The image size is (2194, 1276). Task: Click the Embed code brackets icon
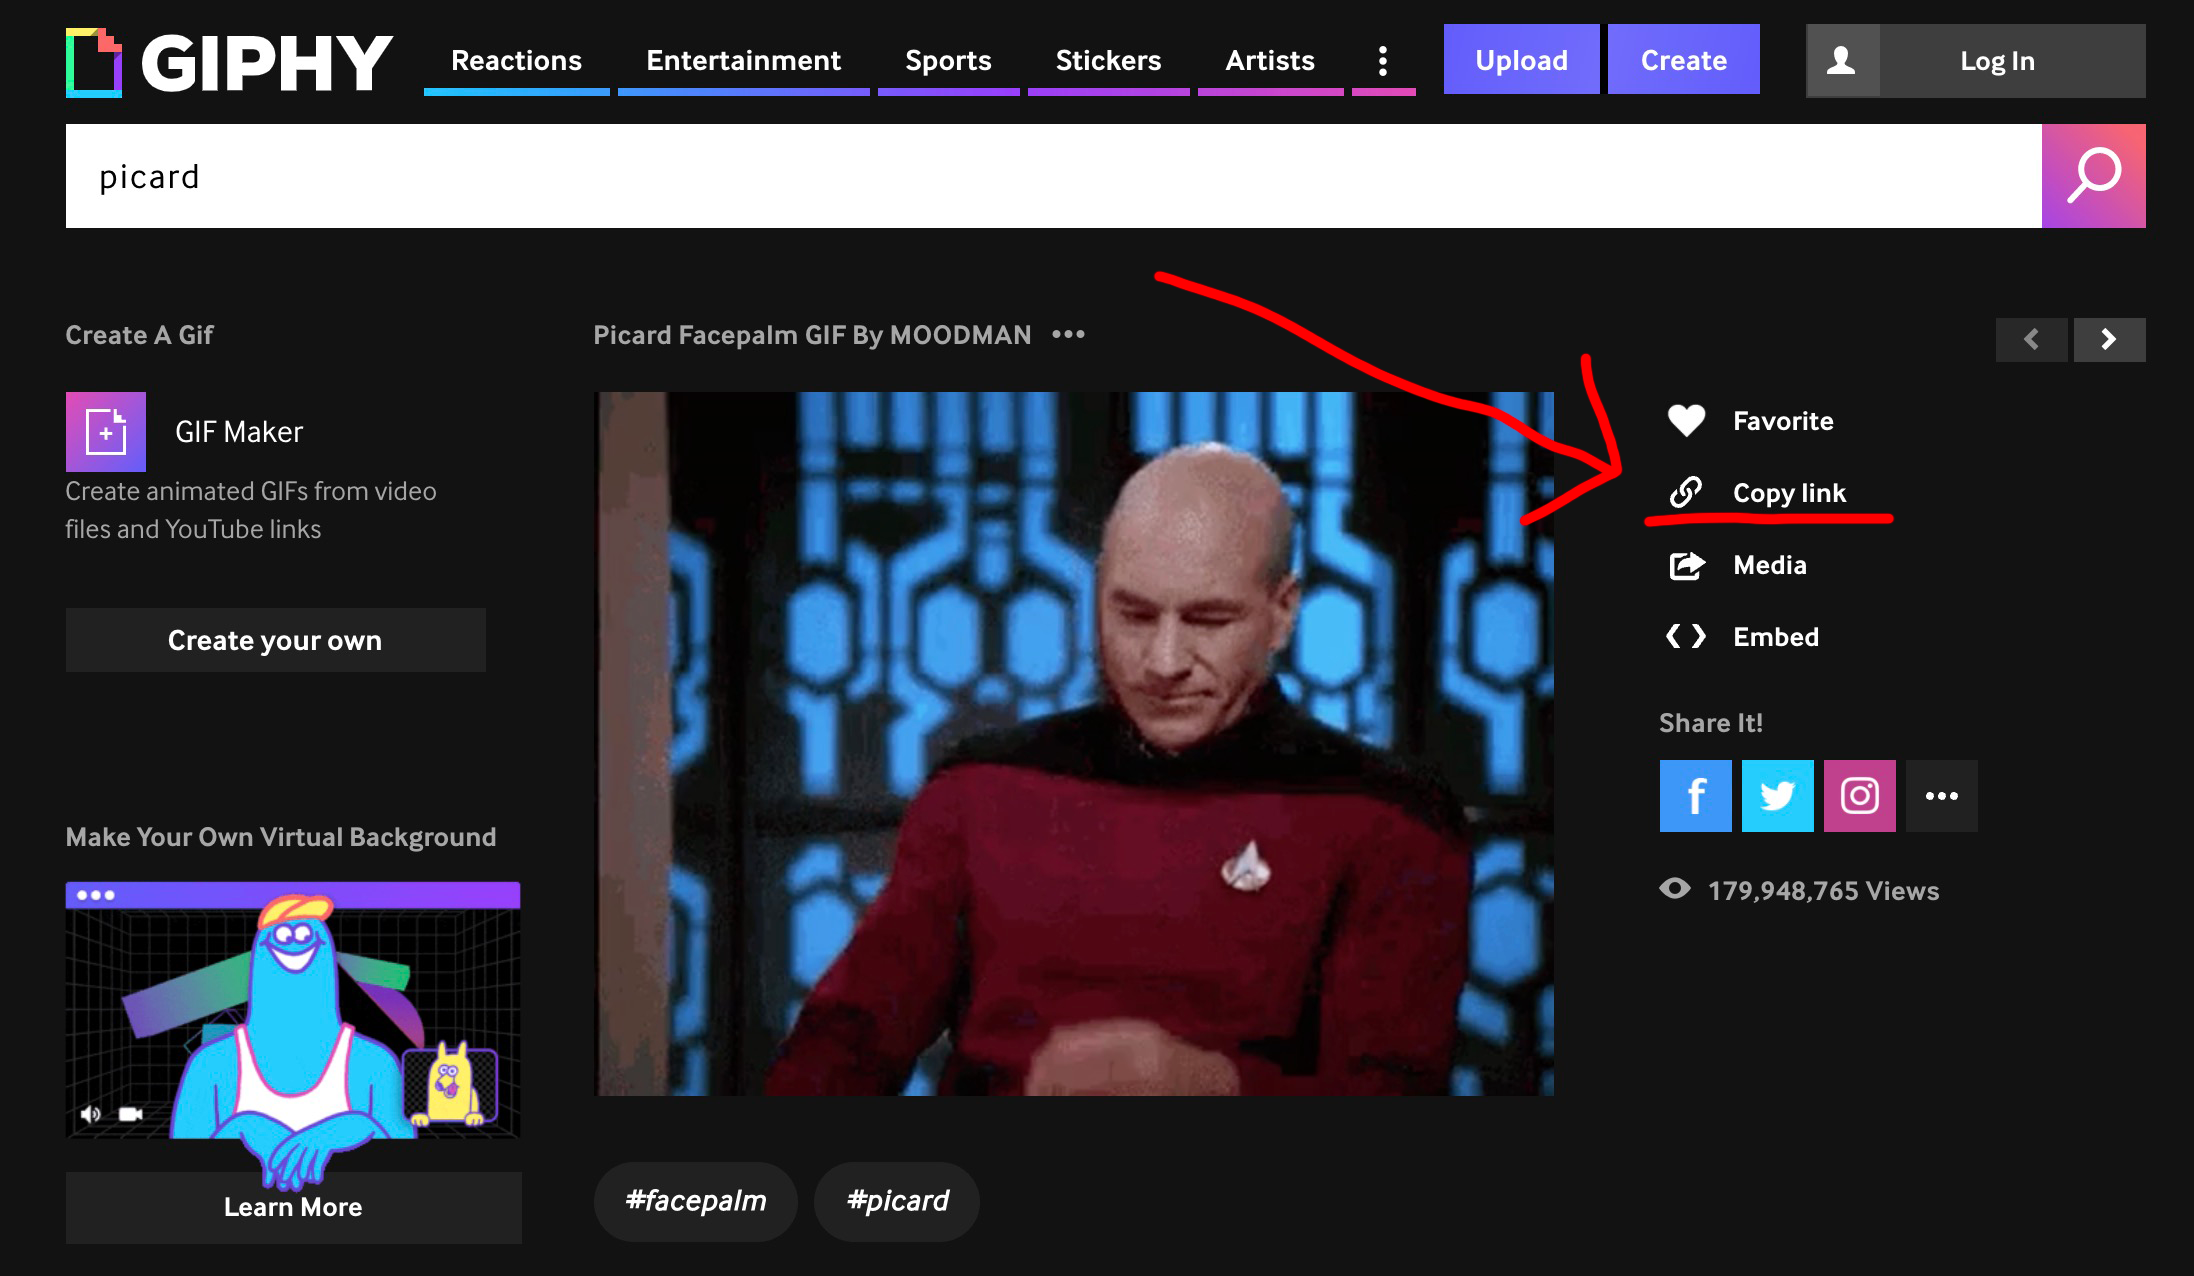[x=1686, y=636]
